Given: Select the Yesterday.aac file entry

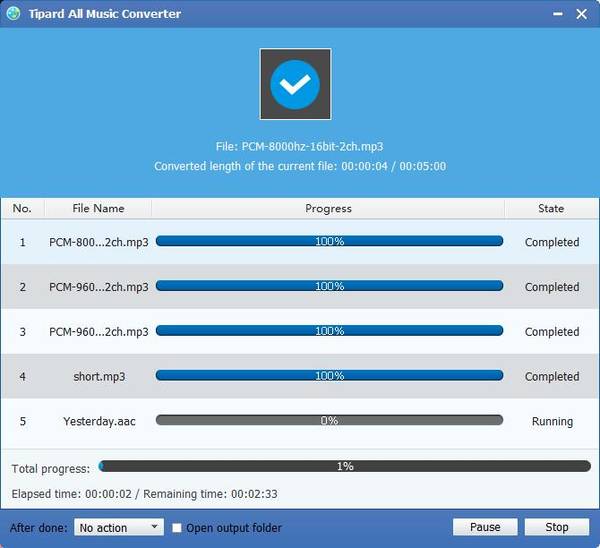Looking at the screenshot, I should pos(99,421).
